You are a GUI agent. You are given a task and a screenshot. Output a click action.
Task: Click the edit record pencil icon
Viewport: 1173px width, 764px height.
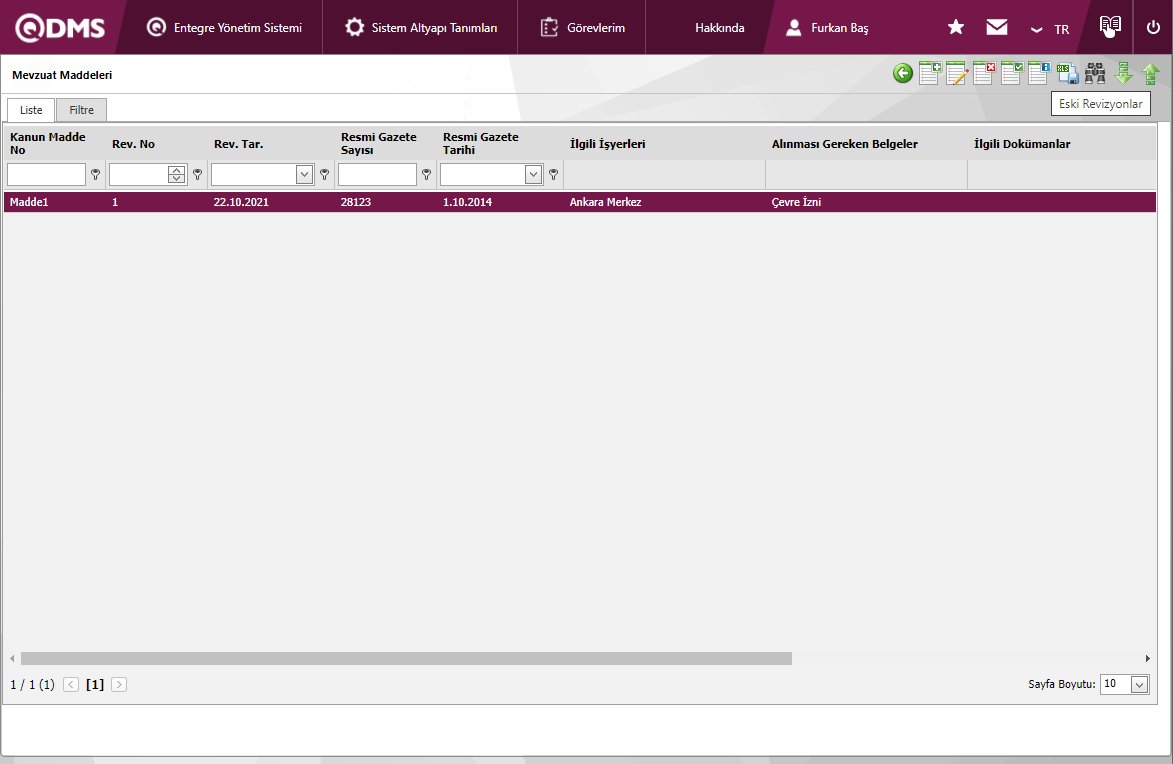point(957,73)
